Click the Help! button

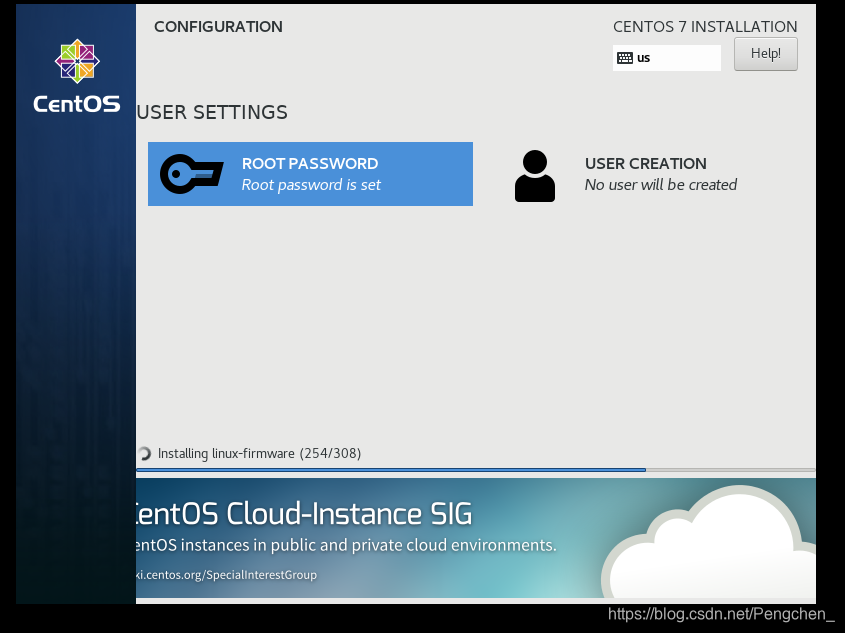point(765,54)
